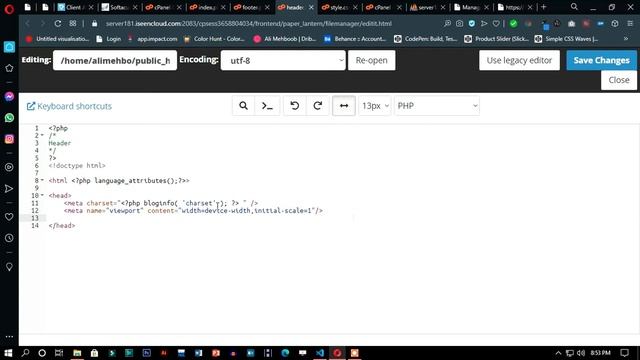Open File Explorer from the taskbar
The height and width of the screenshot is (360, 640).
(77, 353)
